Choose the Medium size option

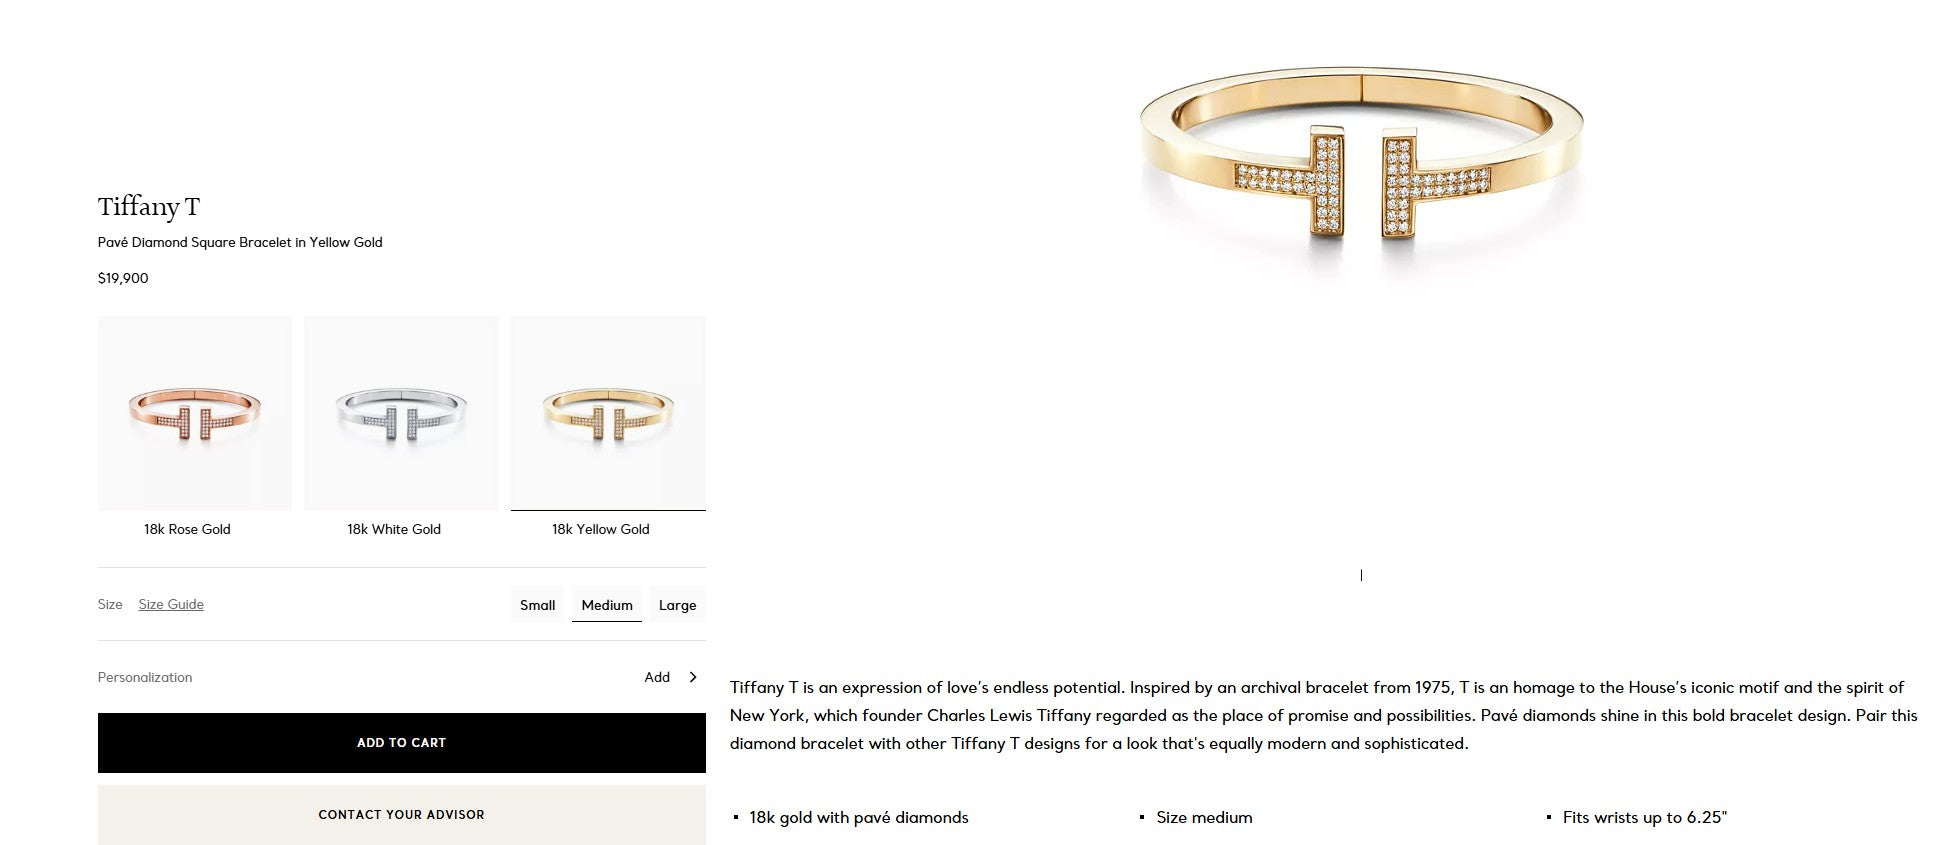click(x=607, y=605)
